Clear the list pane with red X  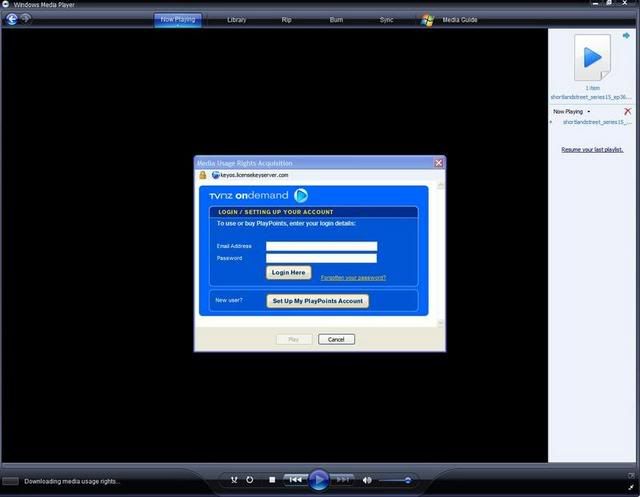click(627, 111)
